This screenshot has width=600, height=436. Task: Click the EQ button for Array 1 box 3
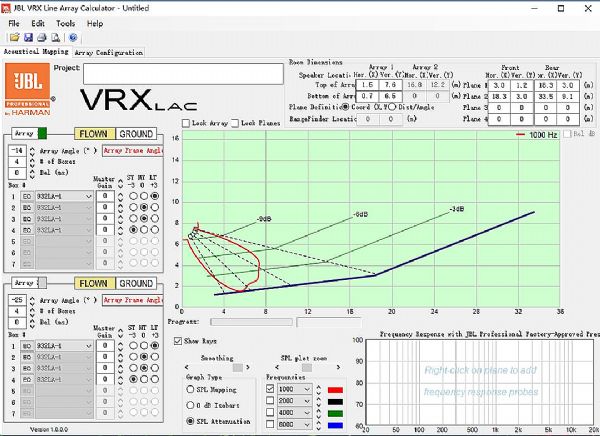[x=27, y=219]
